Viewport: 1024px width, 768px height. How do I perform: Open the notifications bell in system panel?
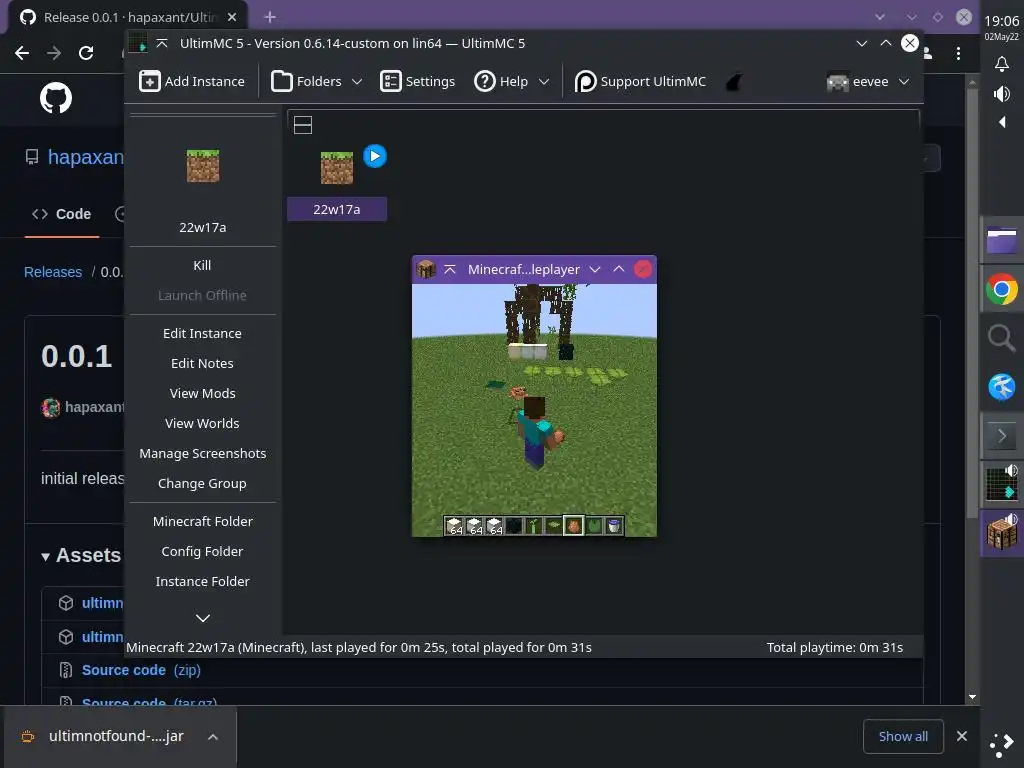[x=1002, y=64]
